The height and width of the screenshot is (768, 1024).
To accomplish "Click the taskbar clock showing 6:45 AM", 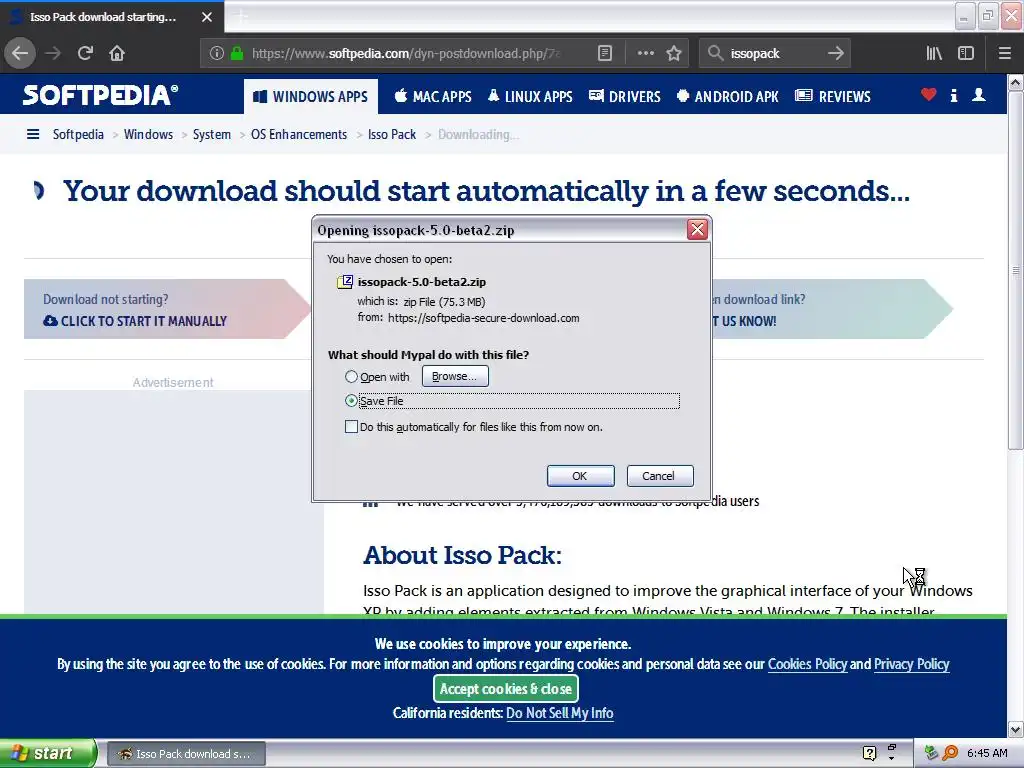I will coord(987,753).
